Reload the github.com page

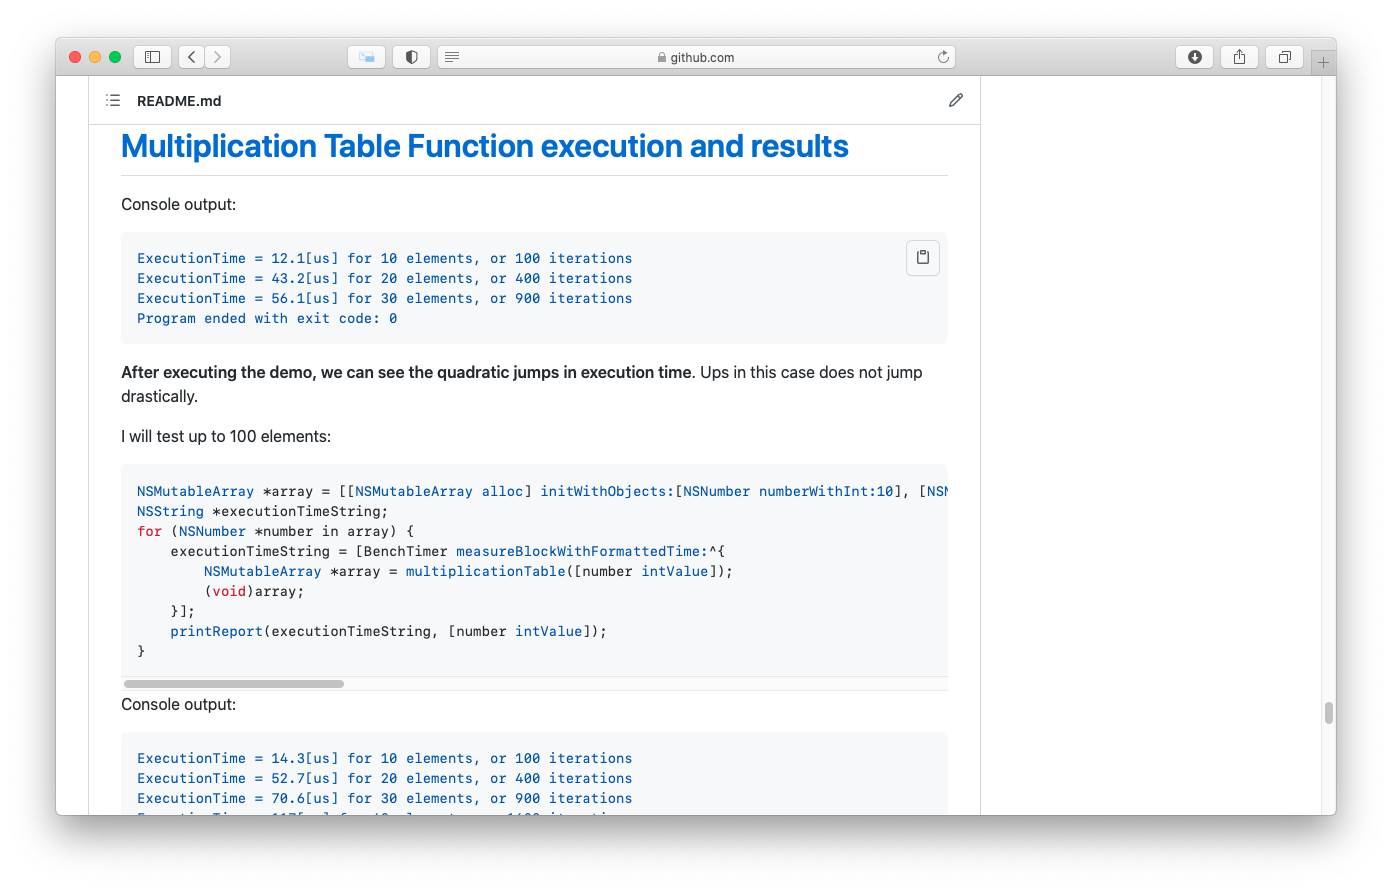pyautogui.click(x=943, y=57)
